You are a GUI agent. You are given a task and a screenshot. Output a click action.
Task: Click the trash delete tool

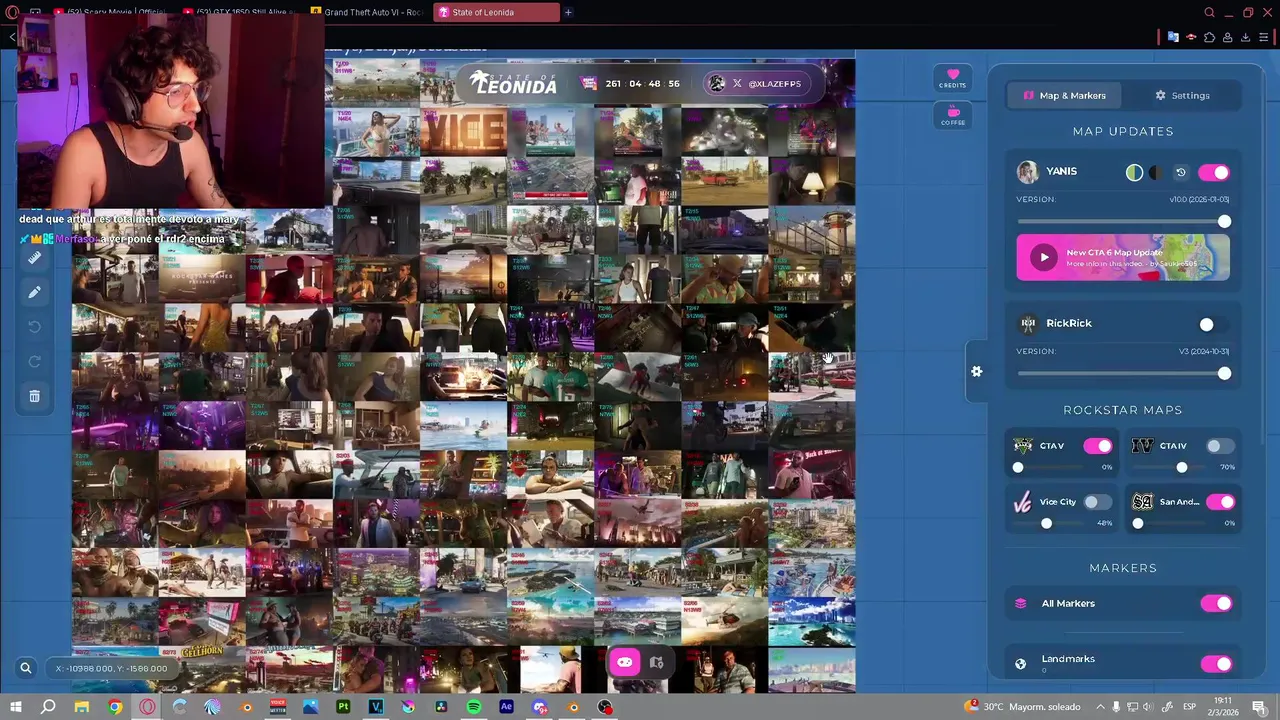(x=34, y=396)
